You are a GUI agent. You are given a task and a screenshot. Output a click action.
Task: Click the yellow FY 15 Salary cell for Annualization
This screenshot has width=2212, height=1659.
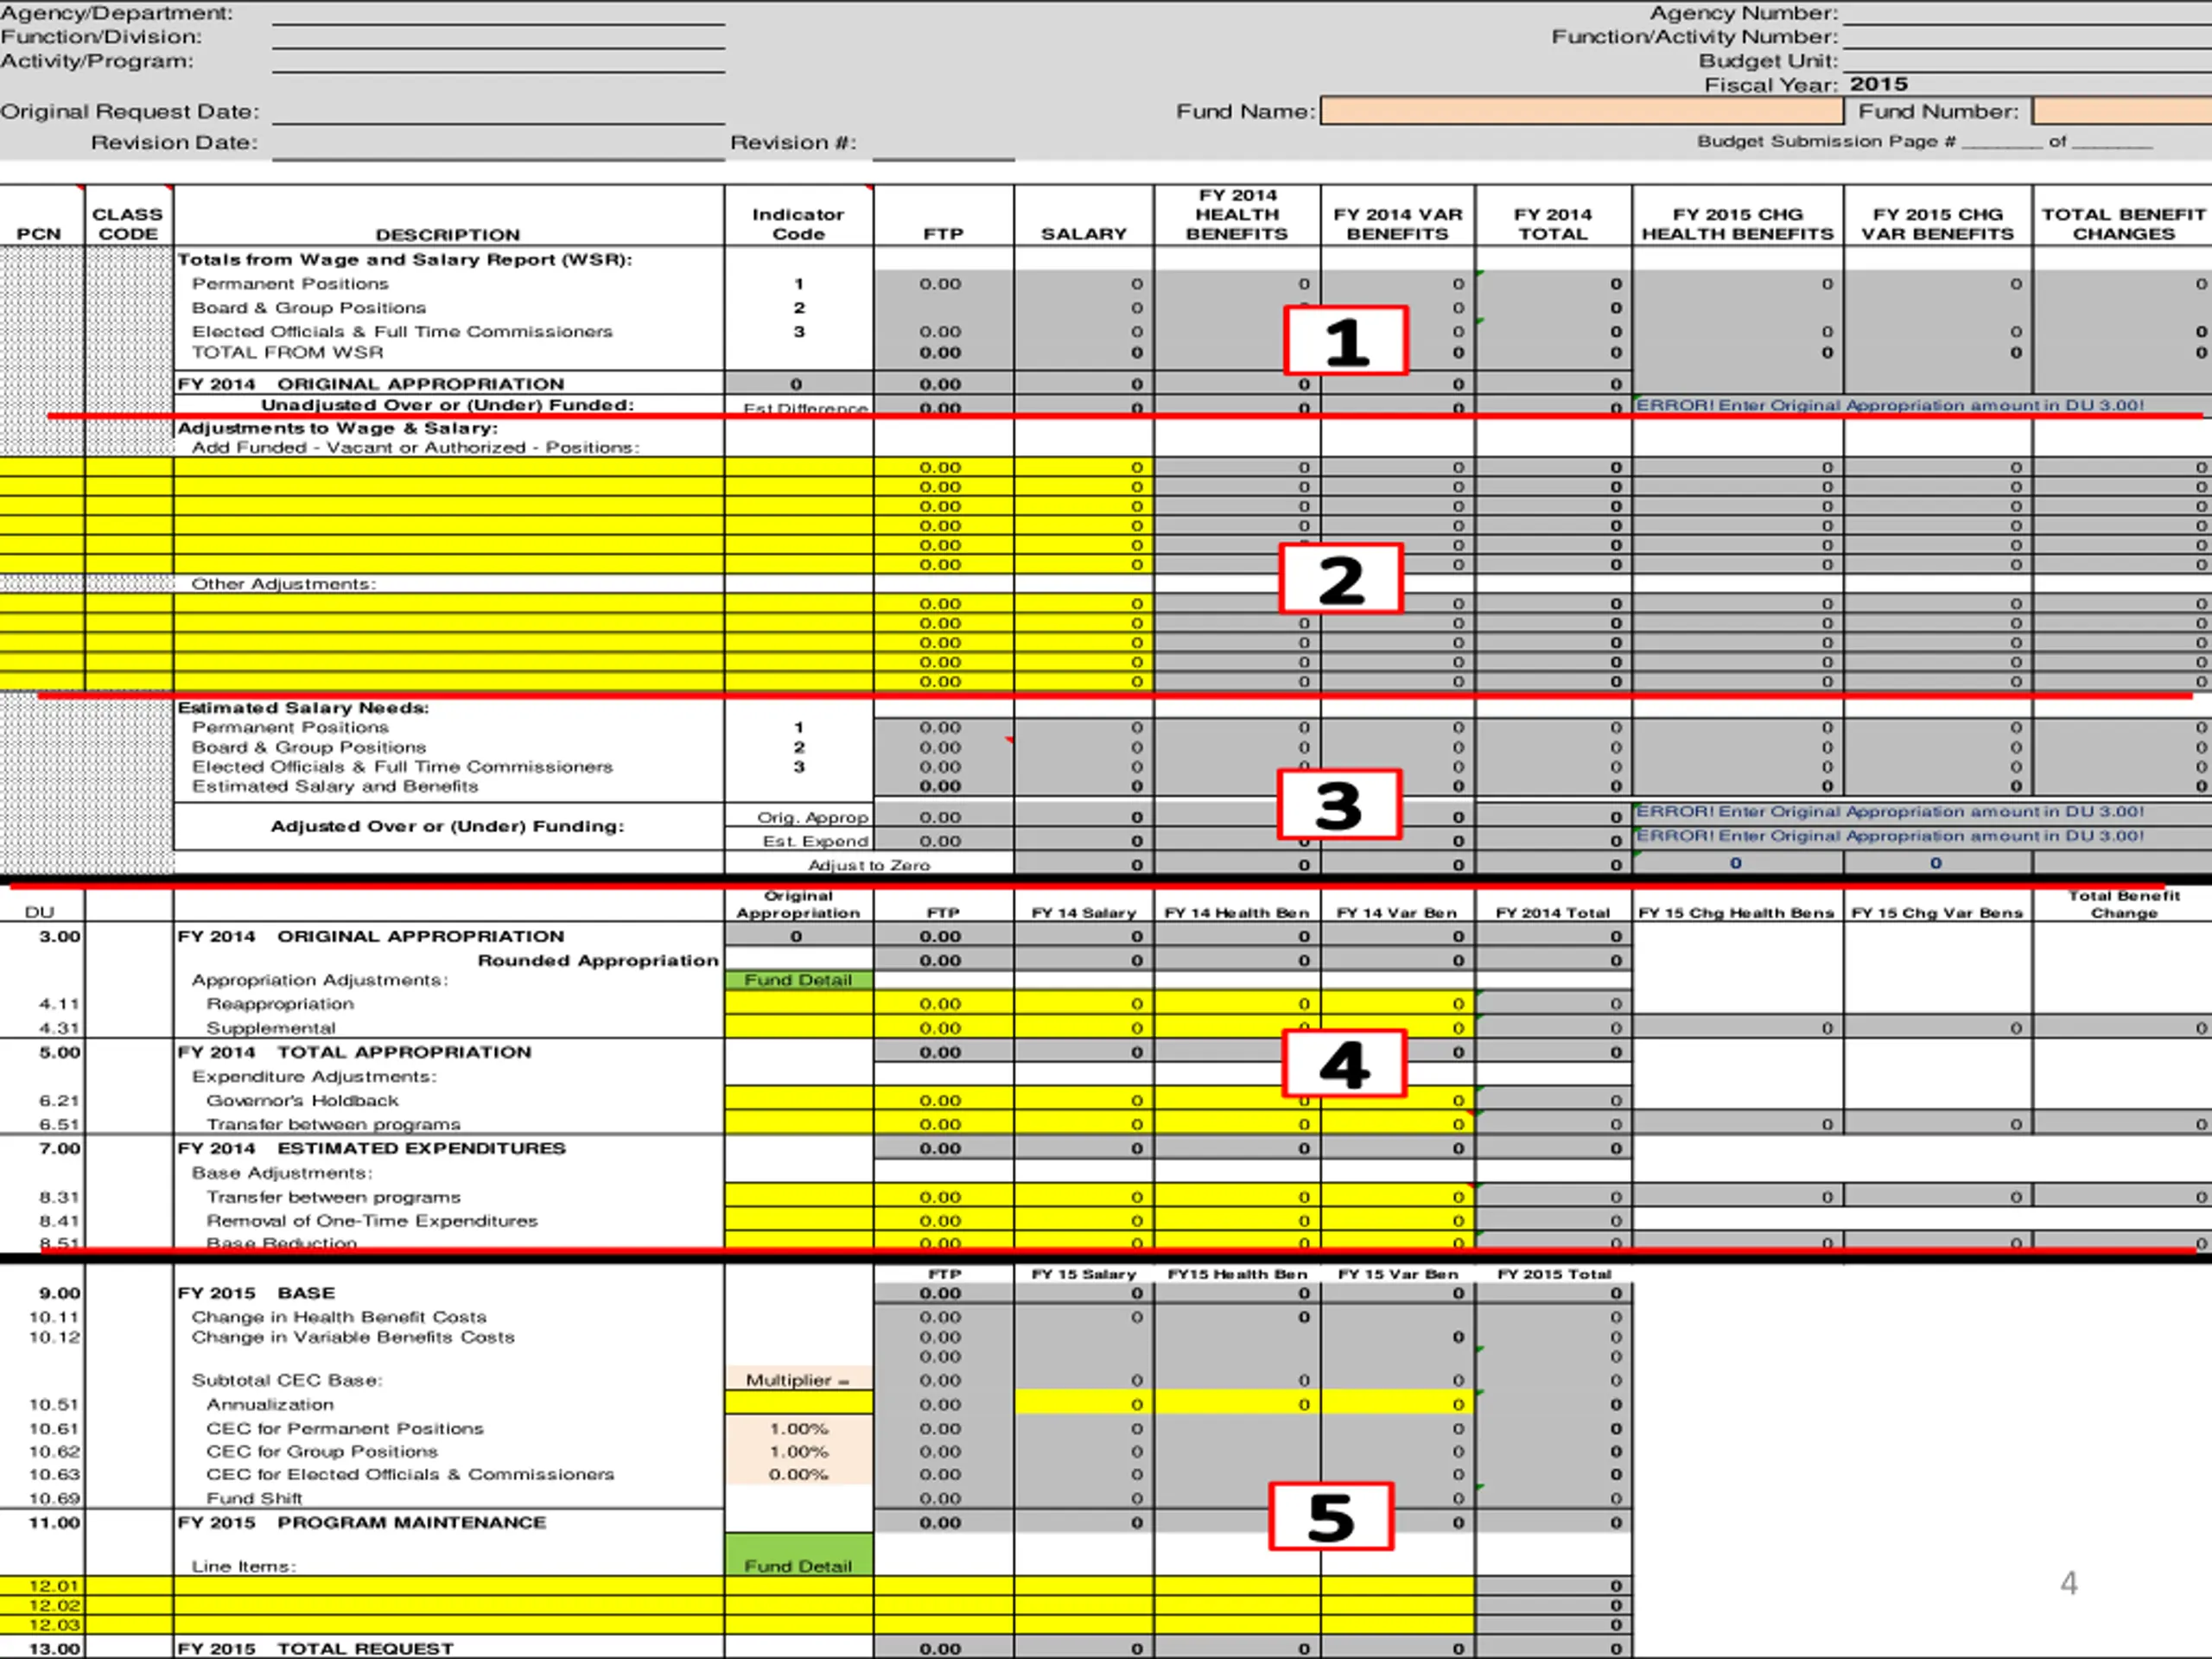[1084, 1404]
